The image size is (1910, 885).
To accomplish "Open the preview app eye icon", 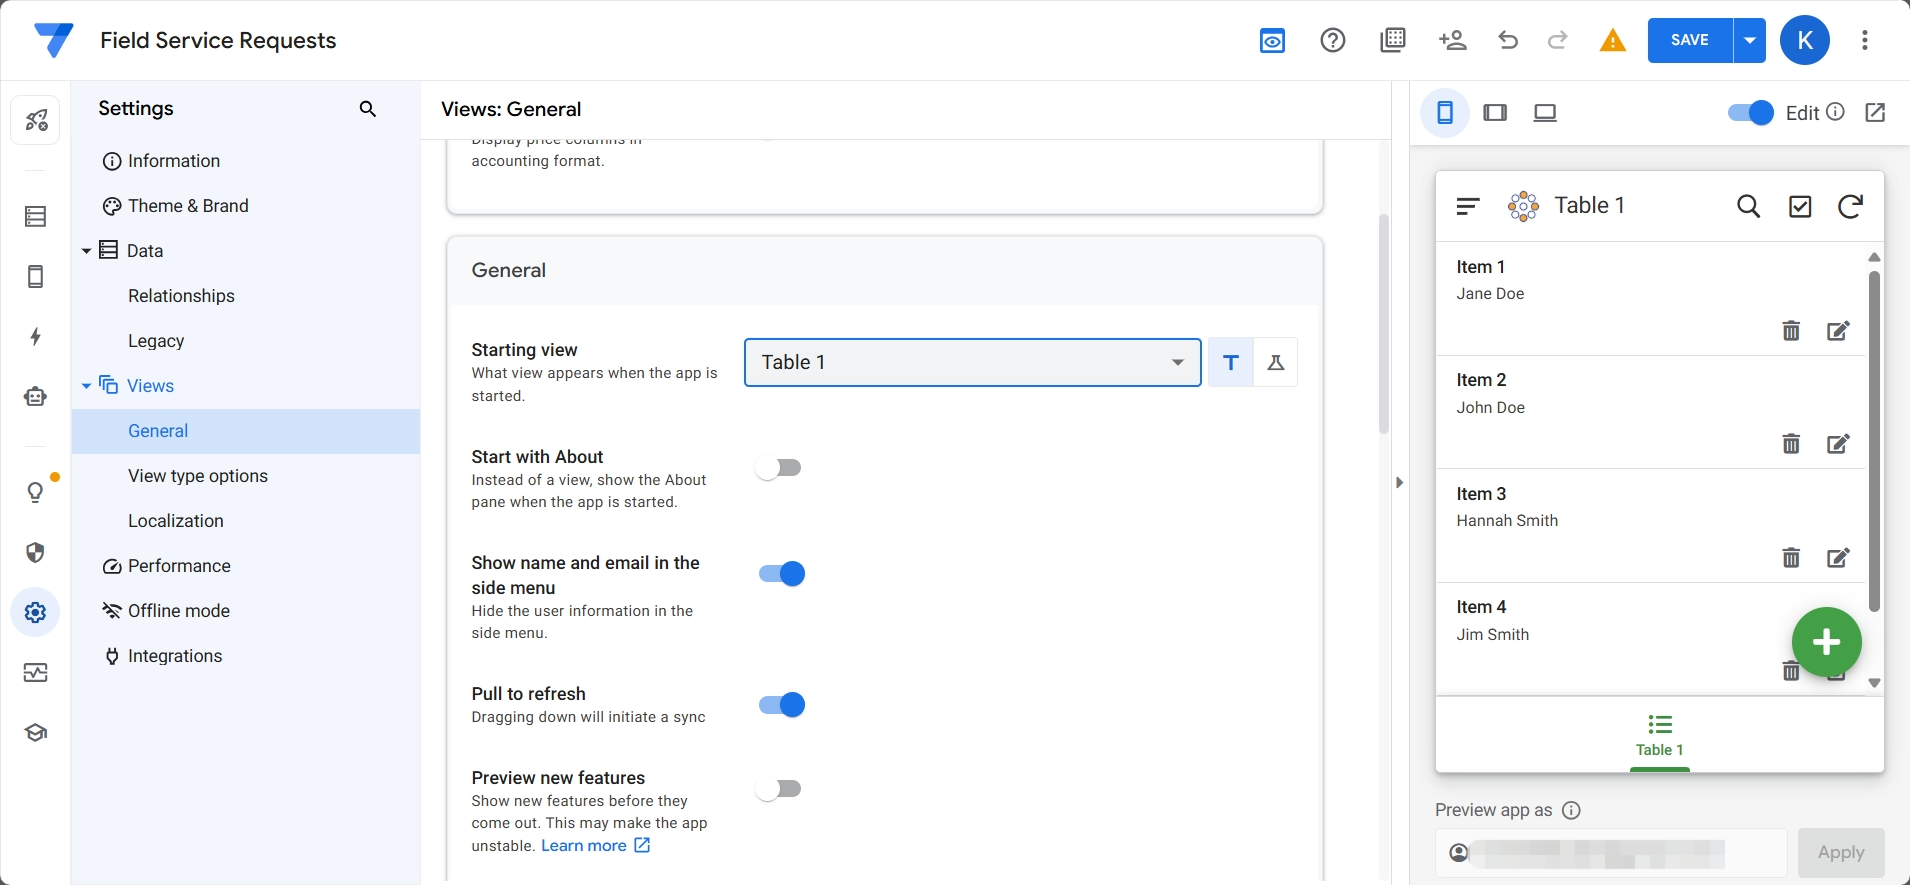I will [1272, 41].
